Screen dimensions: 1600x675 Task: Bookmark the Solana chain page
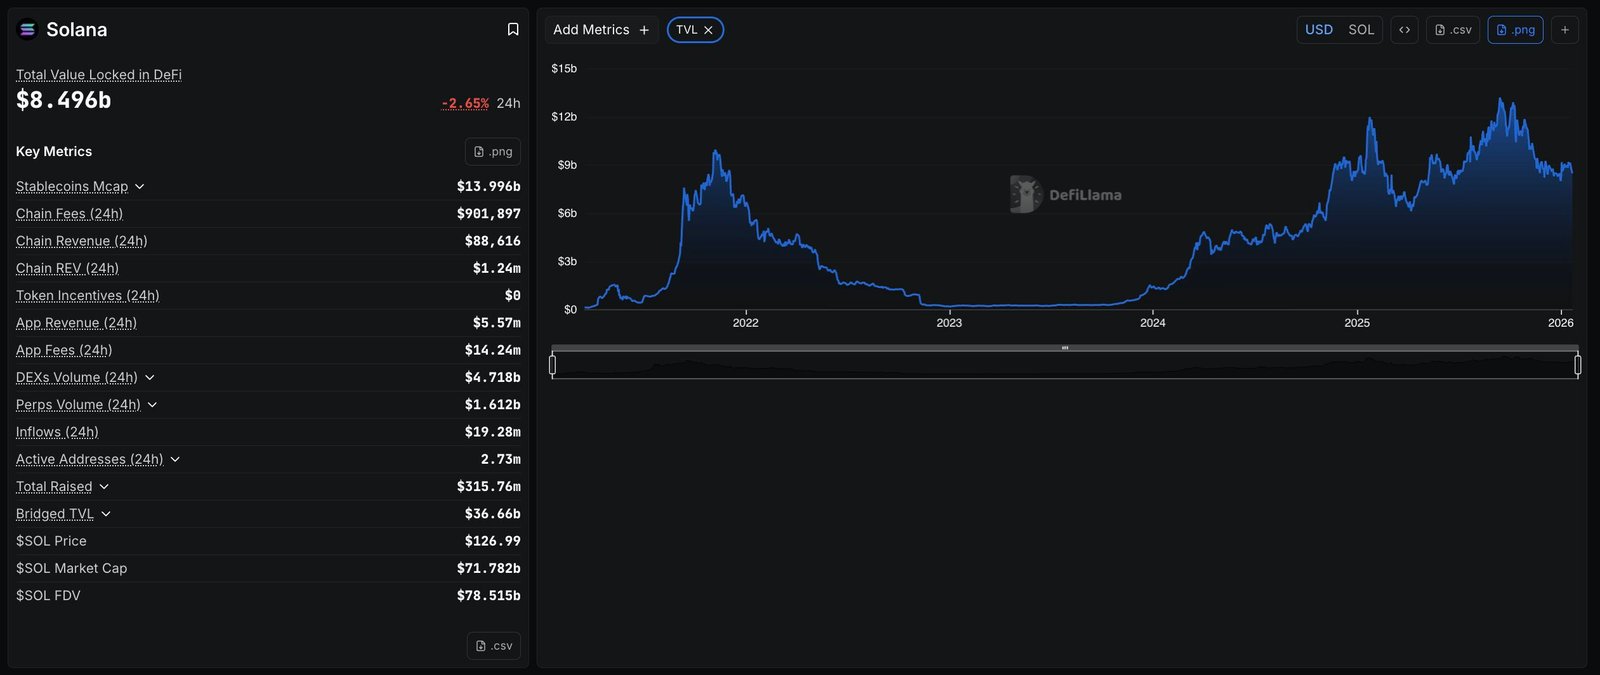pos(513,30)
